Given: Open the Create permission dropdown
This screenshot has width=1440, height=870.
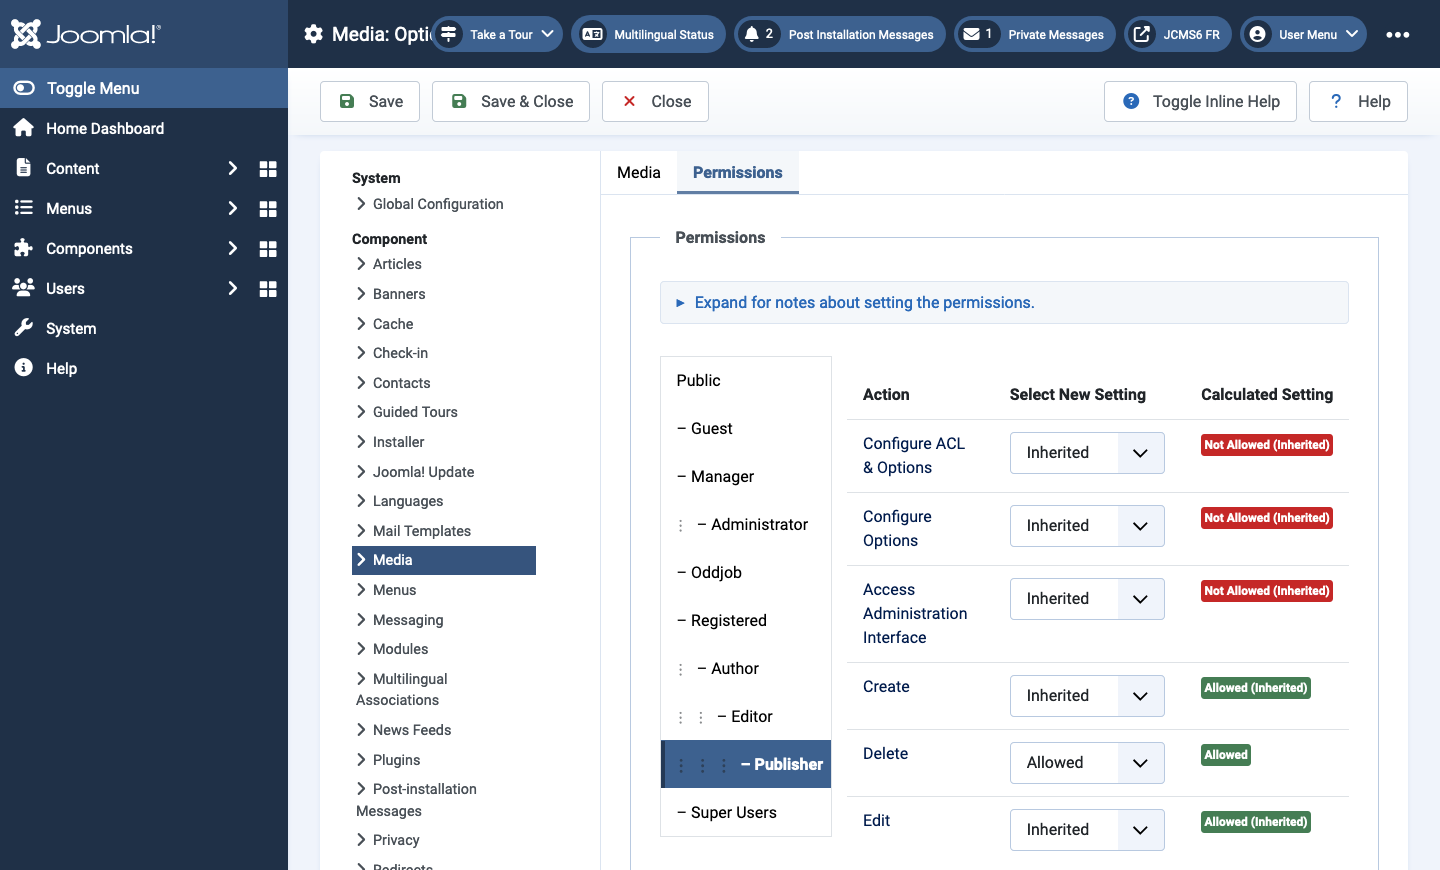Looking at the screenshot, I should [1087, 696].
